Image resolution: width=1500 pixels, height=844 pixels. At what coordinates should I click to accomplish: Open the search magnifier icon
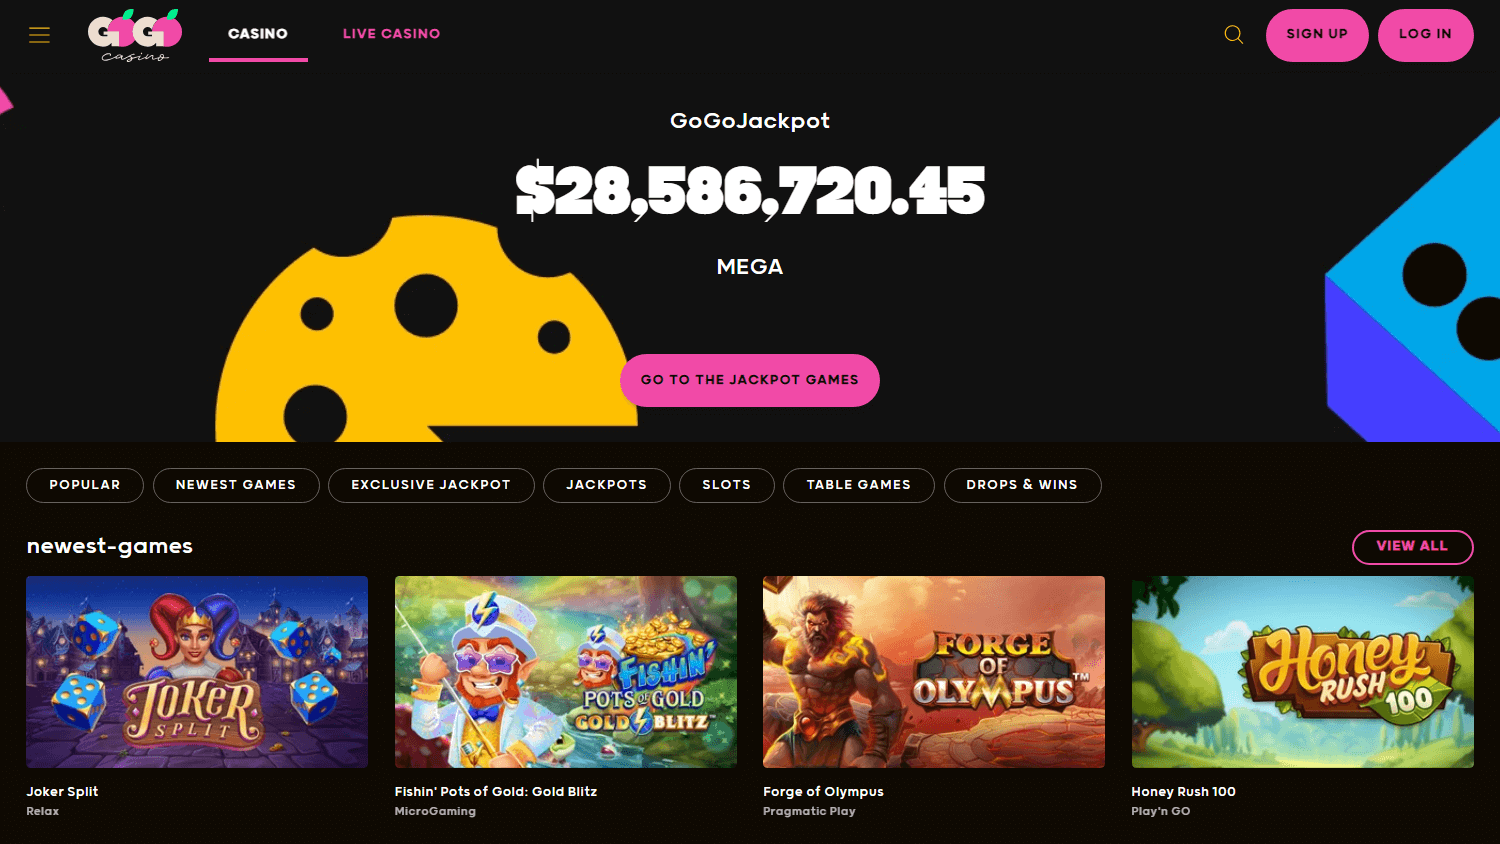pos(1234,35)
